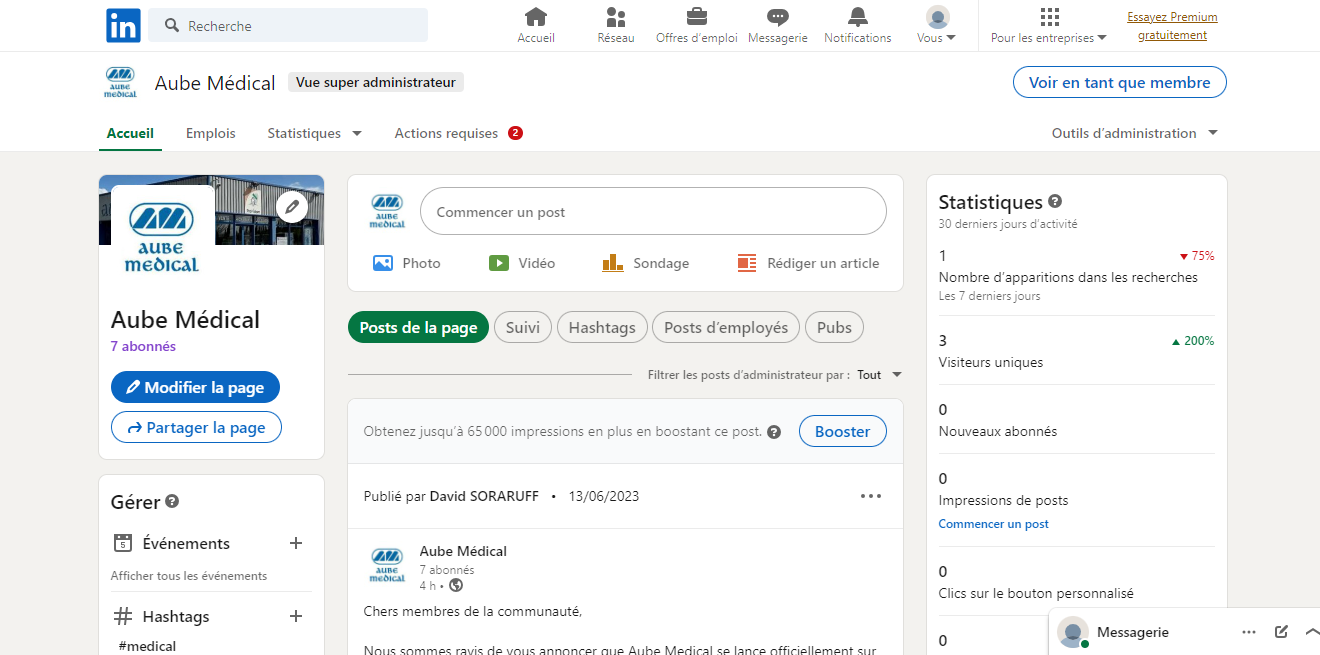This screenshot has height=655, width=1320.
Task: Expand the Messagerie overlay with chevron
Action: point(1311,632)
